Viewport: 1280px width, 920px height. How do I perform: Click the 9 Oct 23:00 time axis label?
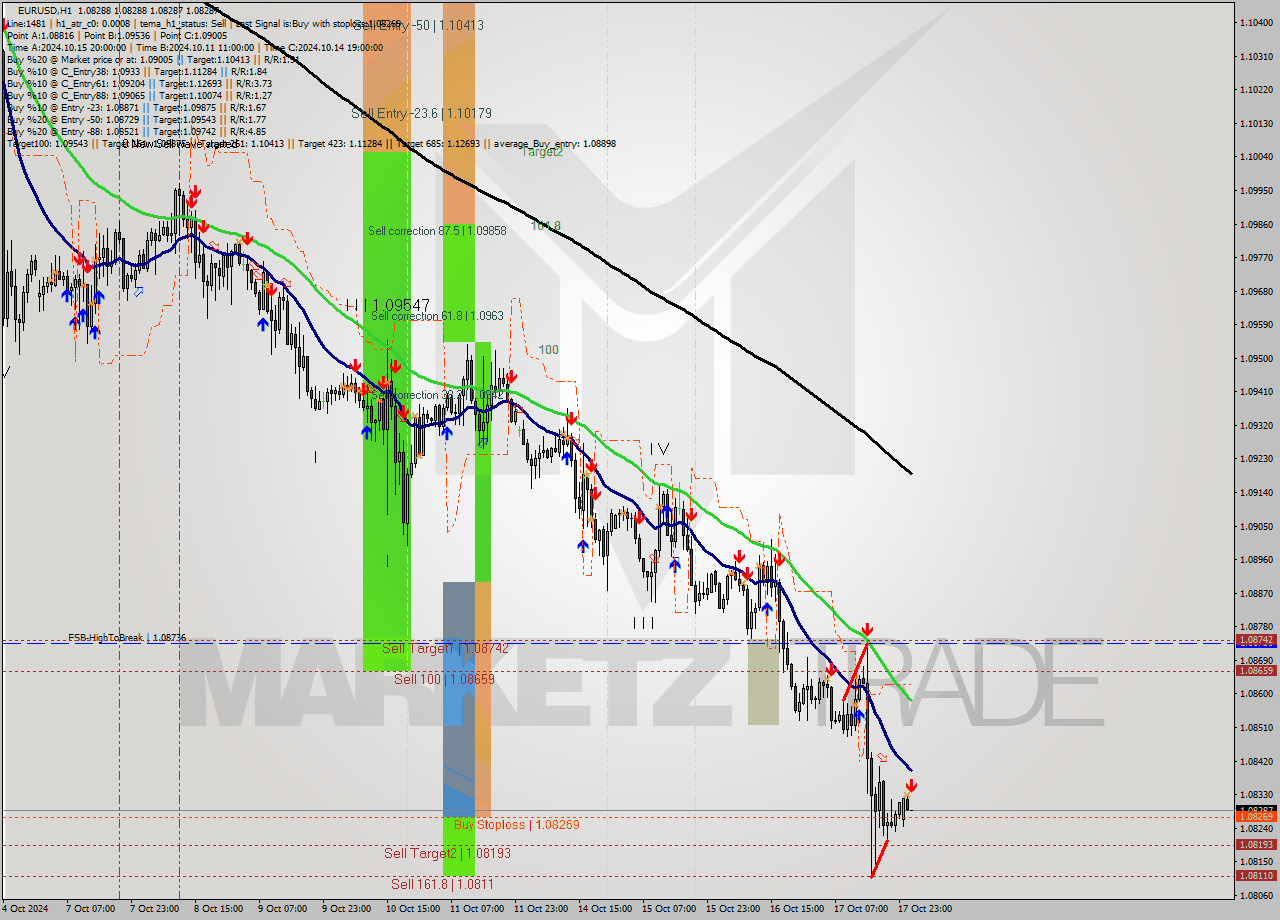pos(345,909)
